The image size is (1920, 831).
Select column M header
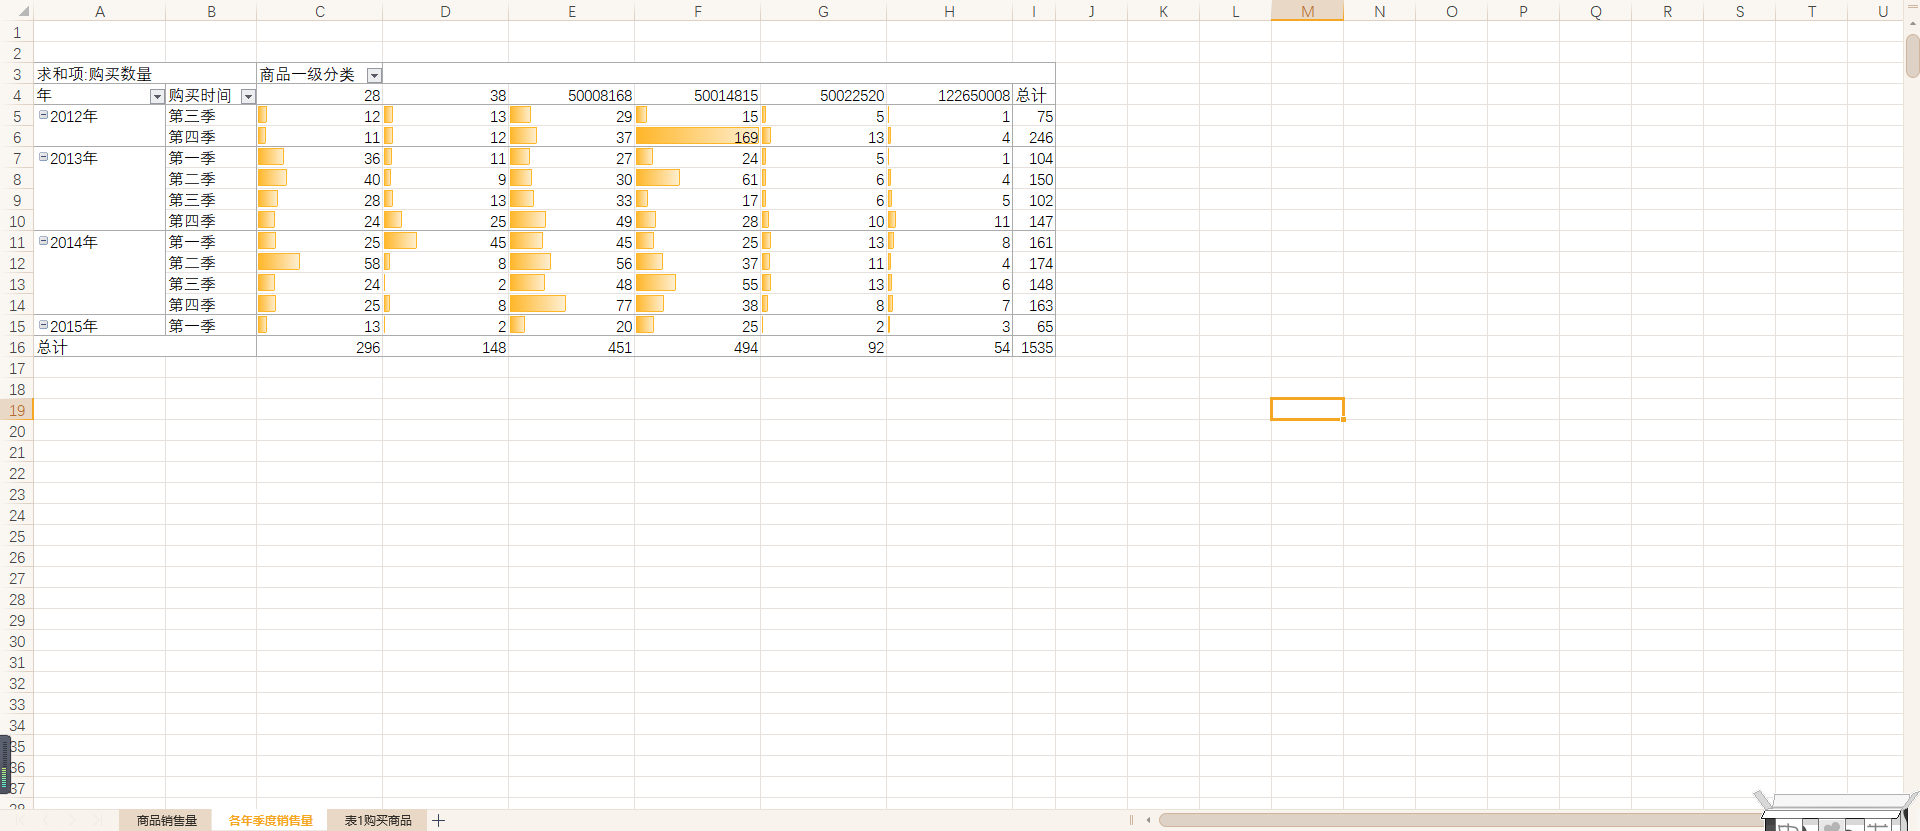pyautogui.click(x=1307, y=11)
